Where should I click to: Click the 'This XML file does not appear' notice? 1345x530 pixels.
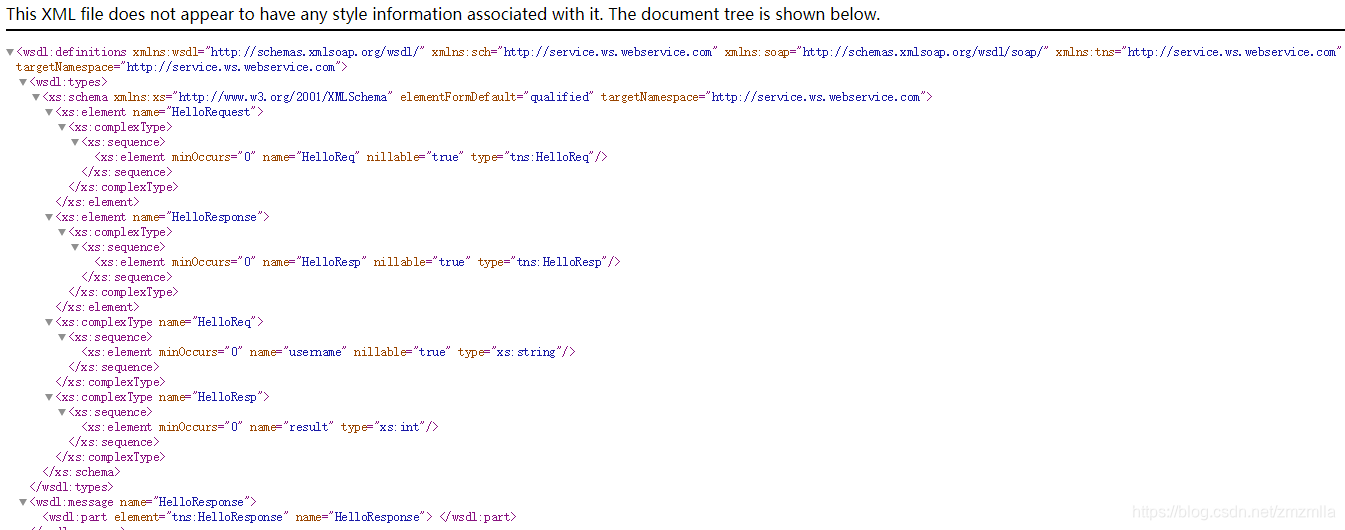tap(444, 14)
